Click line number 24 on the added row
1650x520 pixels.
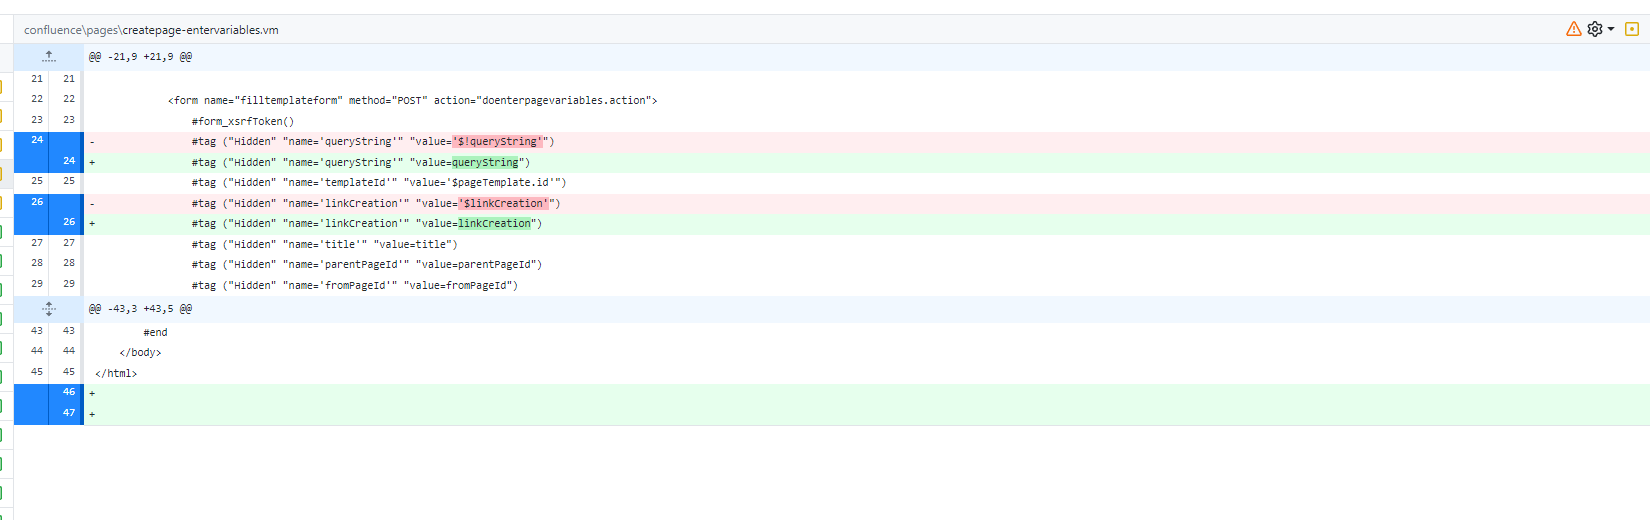(x=69, y=161)
